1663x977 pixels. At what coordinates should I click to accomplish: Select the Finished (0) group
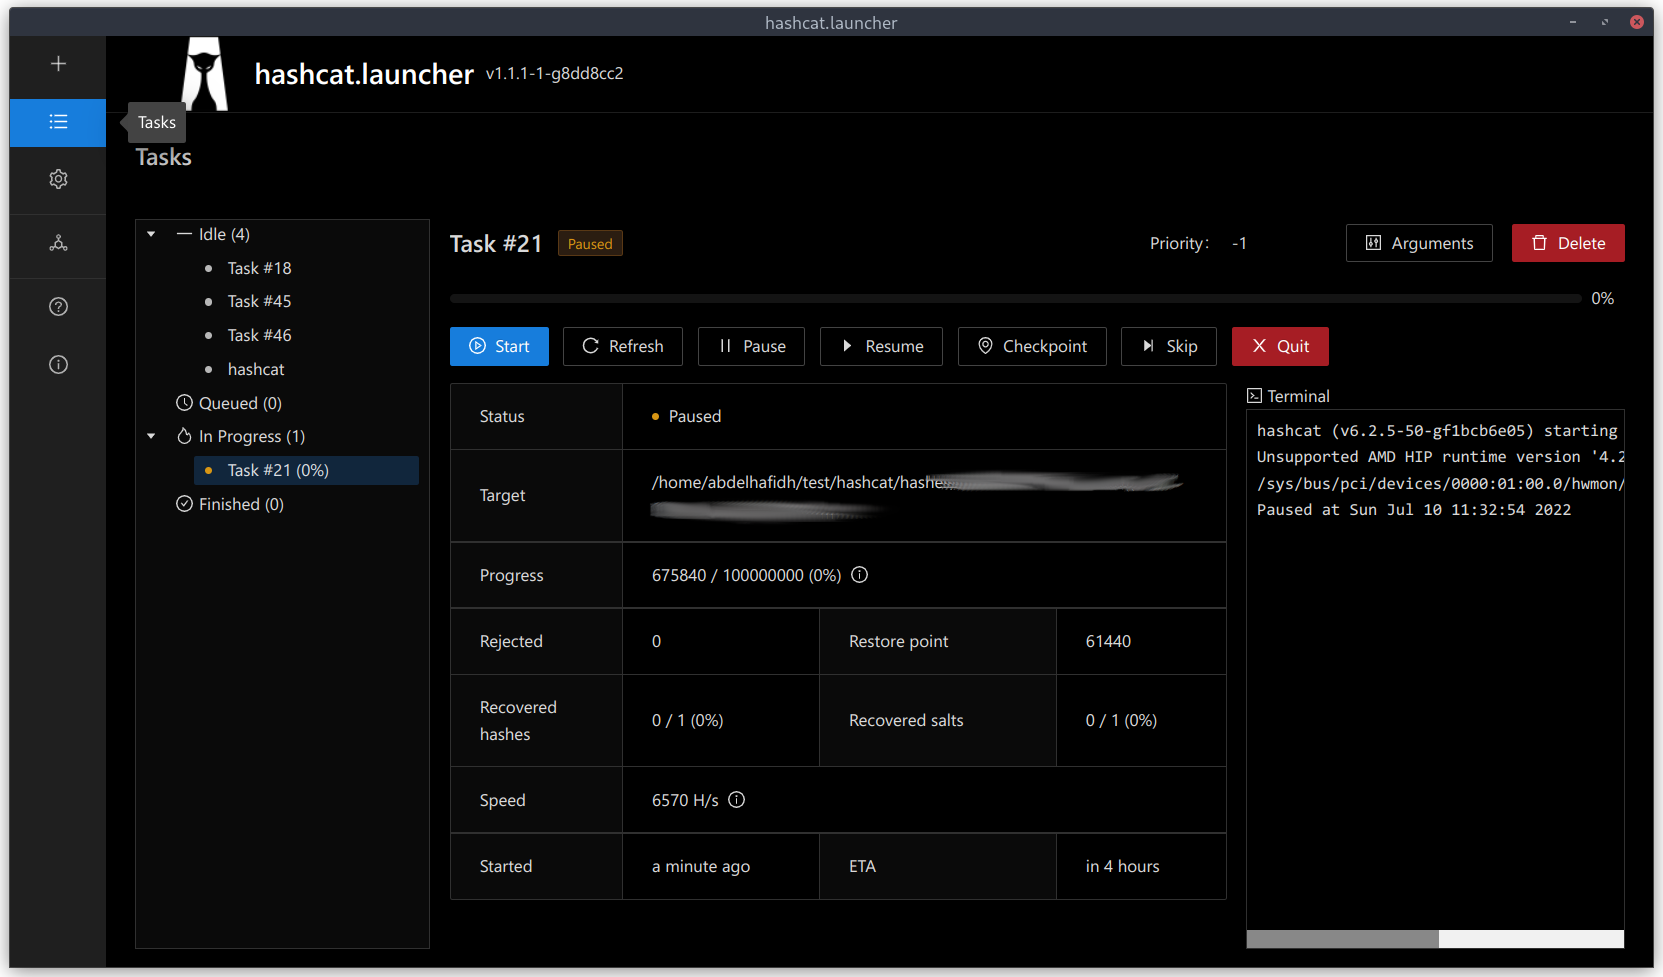point(241,504)
